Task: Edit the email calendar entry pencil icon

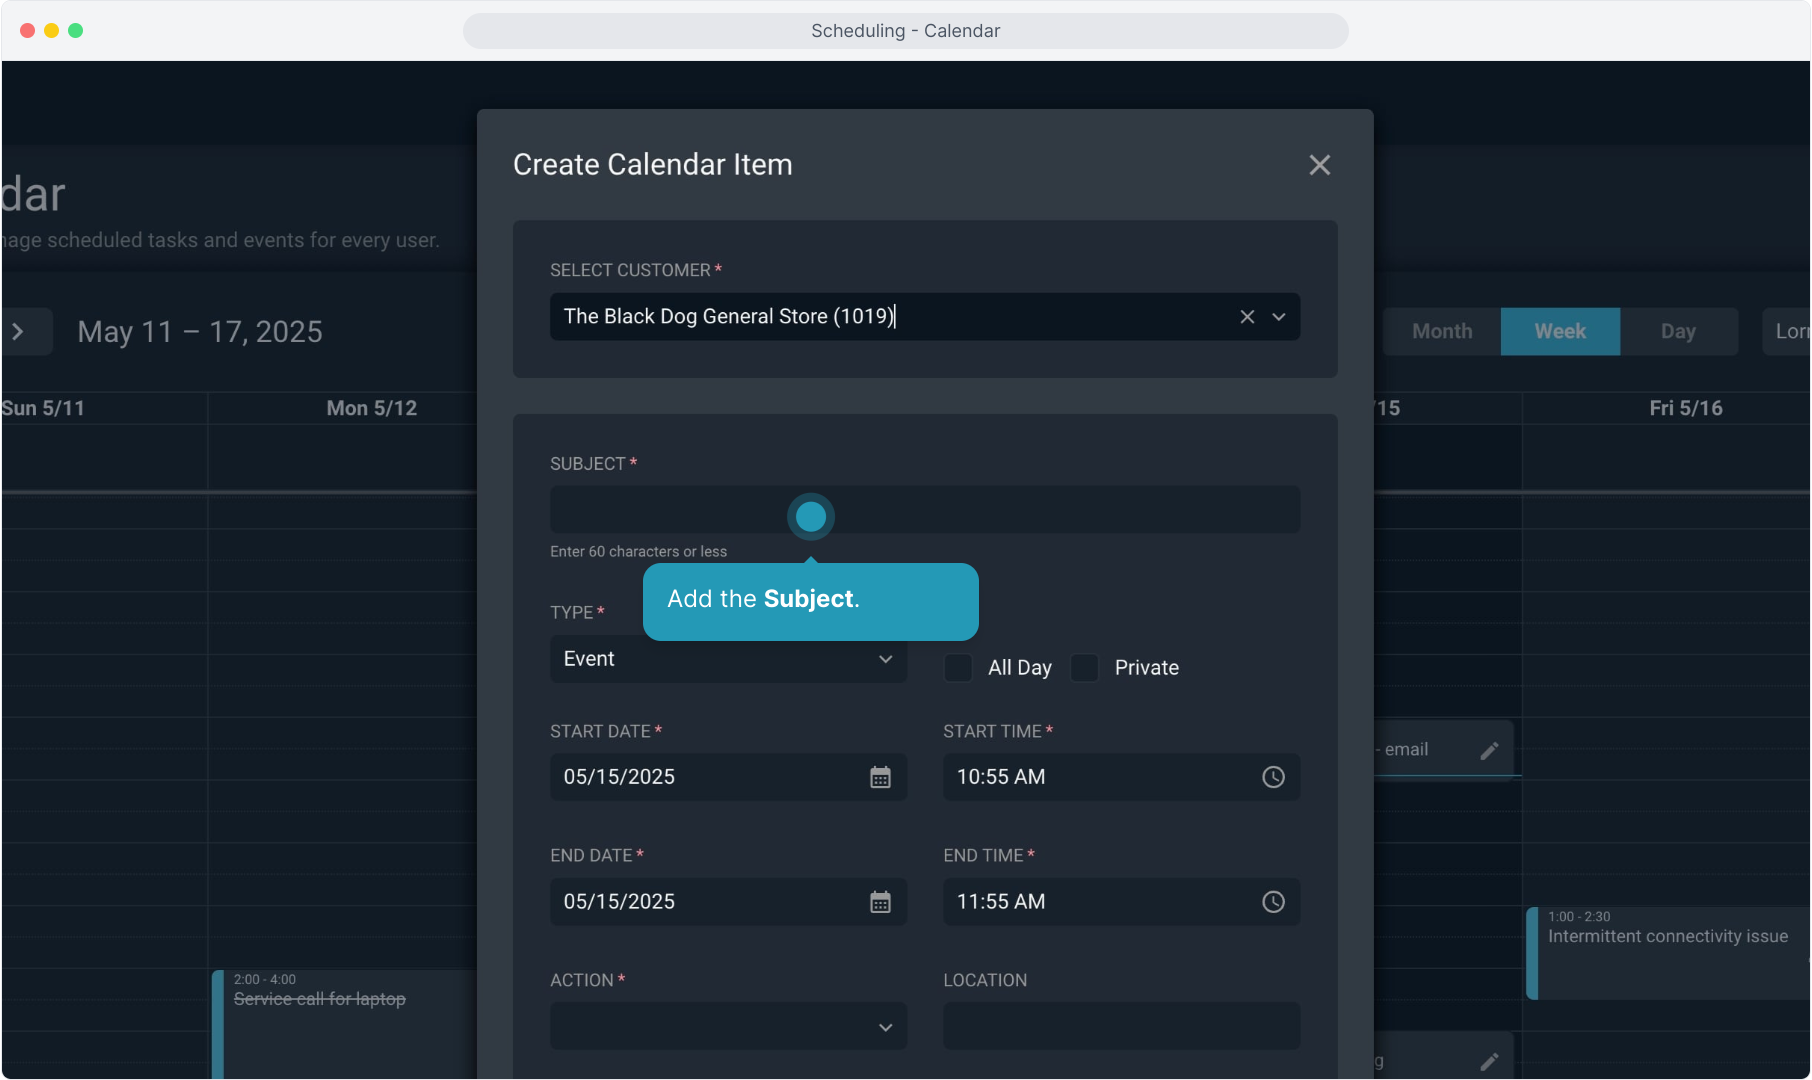Action: coord(1489,751)
